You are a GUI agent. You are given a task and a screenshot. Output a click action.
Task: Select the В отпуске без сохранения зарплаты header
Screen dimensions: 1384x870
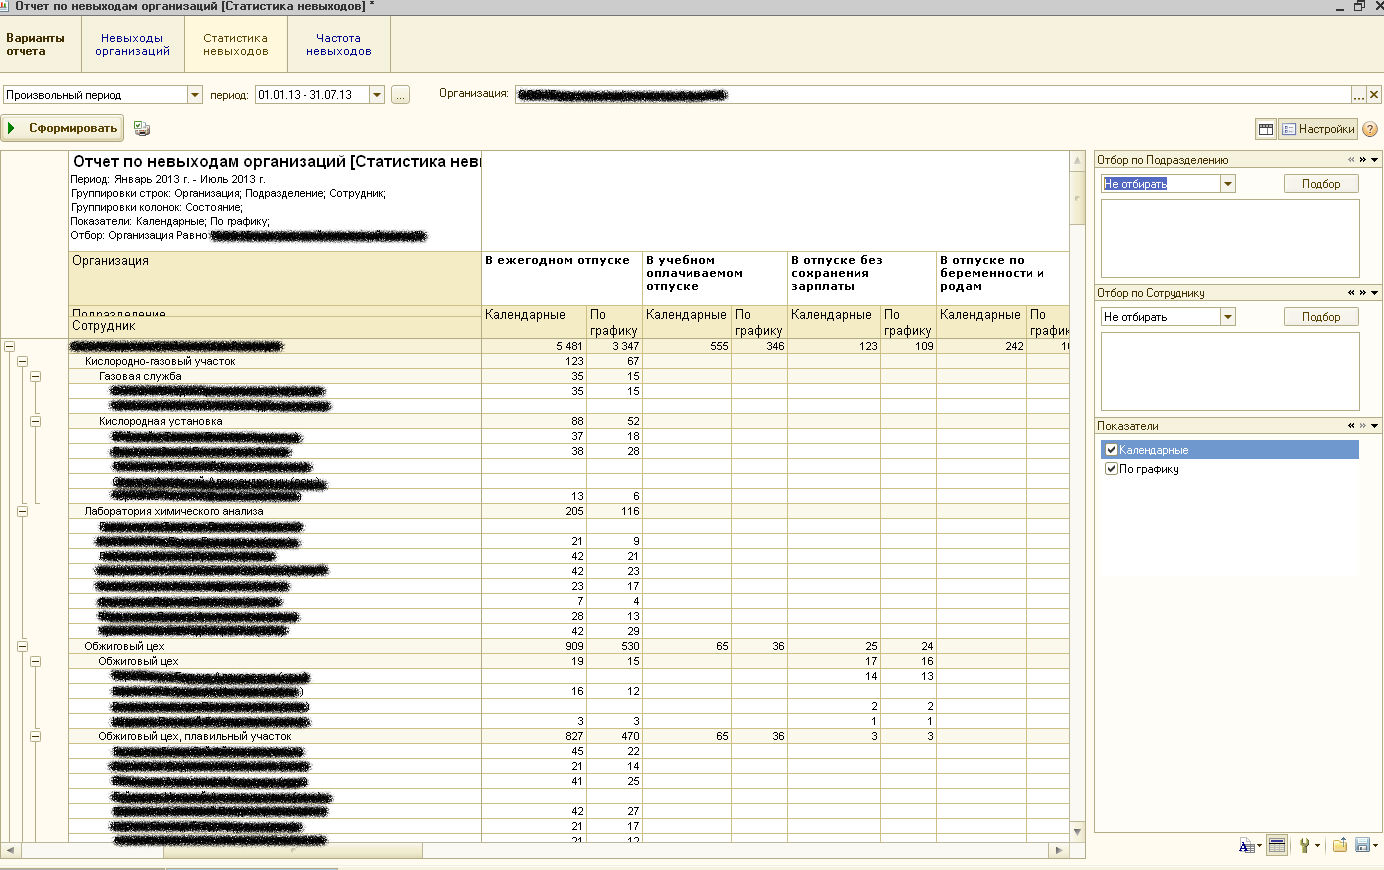pos(862,278)
